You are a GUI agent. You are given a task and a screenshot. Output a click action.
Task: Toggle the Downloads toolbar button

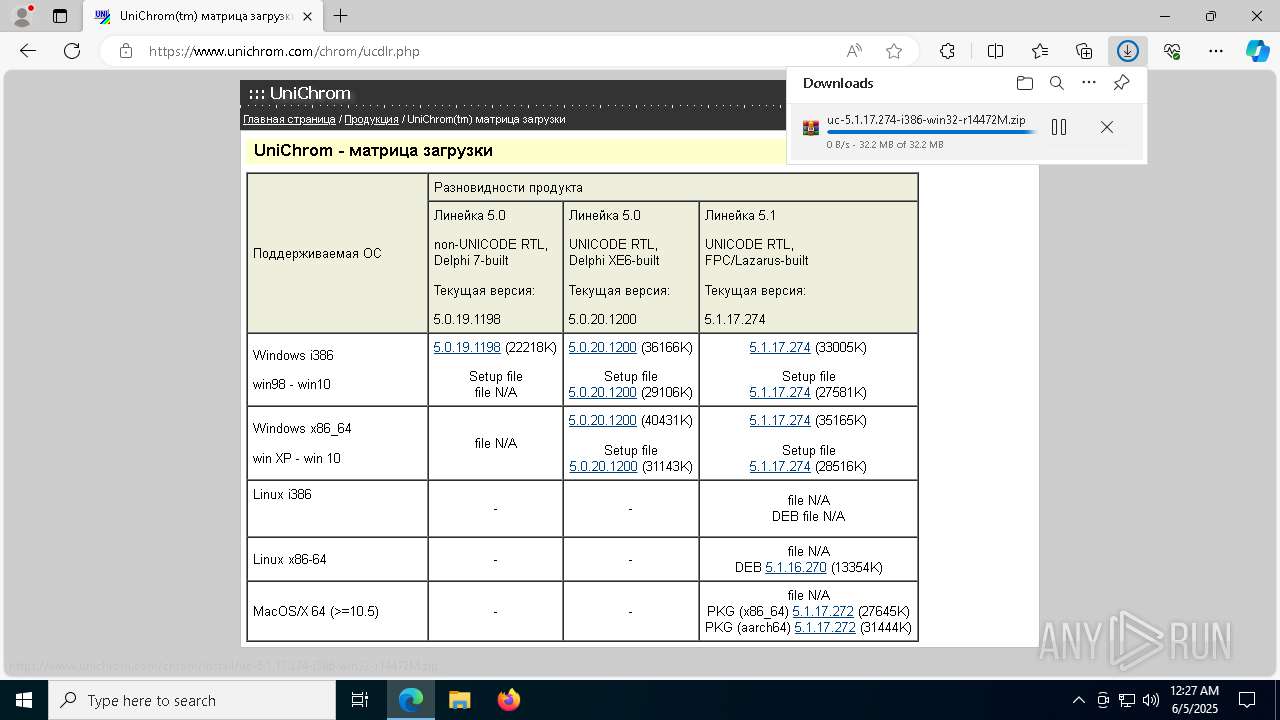coord(1128,51)
